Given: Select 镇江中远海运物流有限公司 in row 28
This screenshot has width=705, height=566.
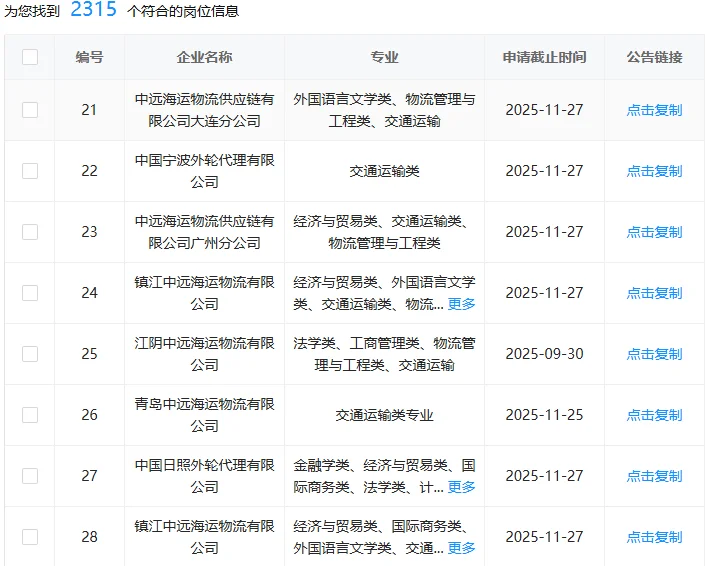Looking at the screenshot, I should (x=205, y=537).
